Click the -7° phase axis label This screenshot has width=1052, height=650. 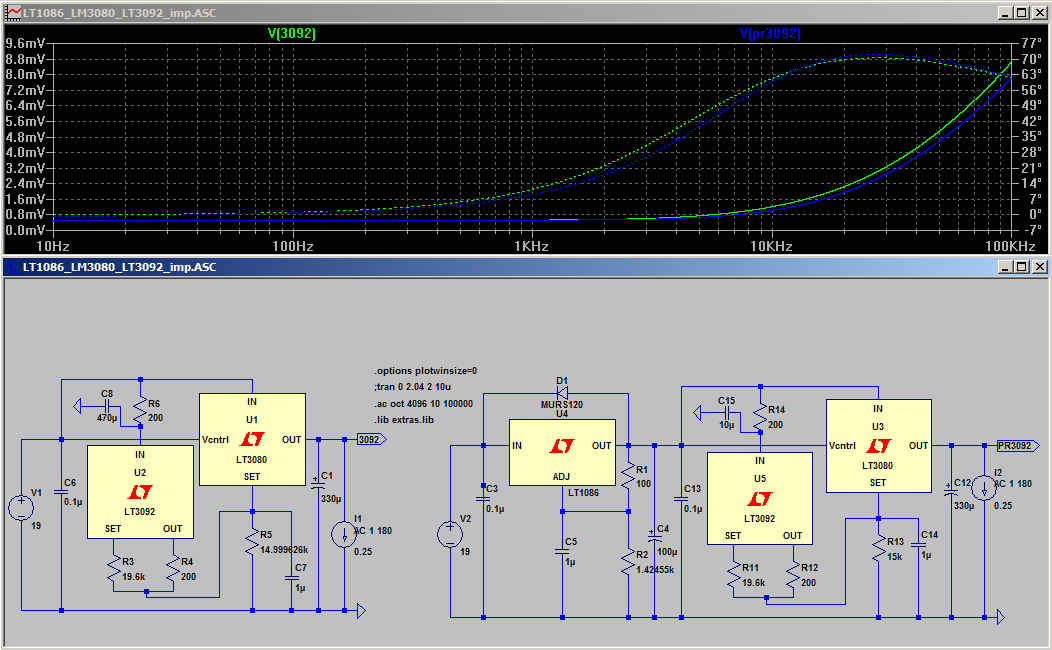[1032, 230]
